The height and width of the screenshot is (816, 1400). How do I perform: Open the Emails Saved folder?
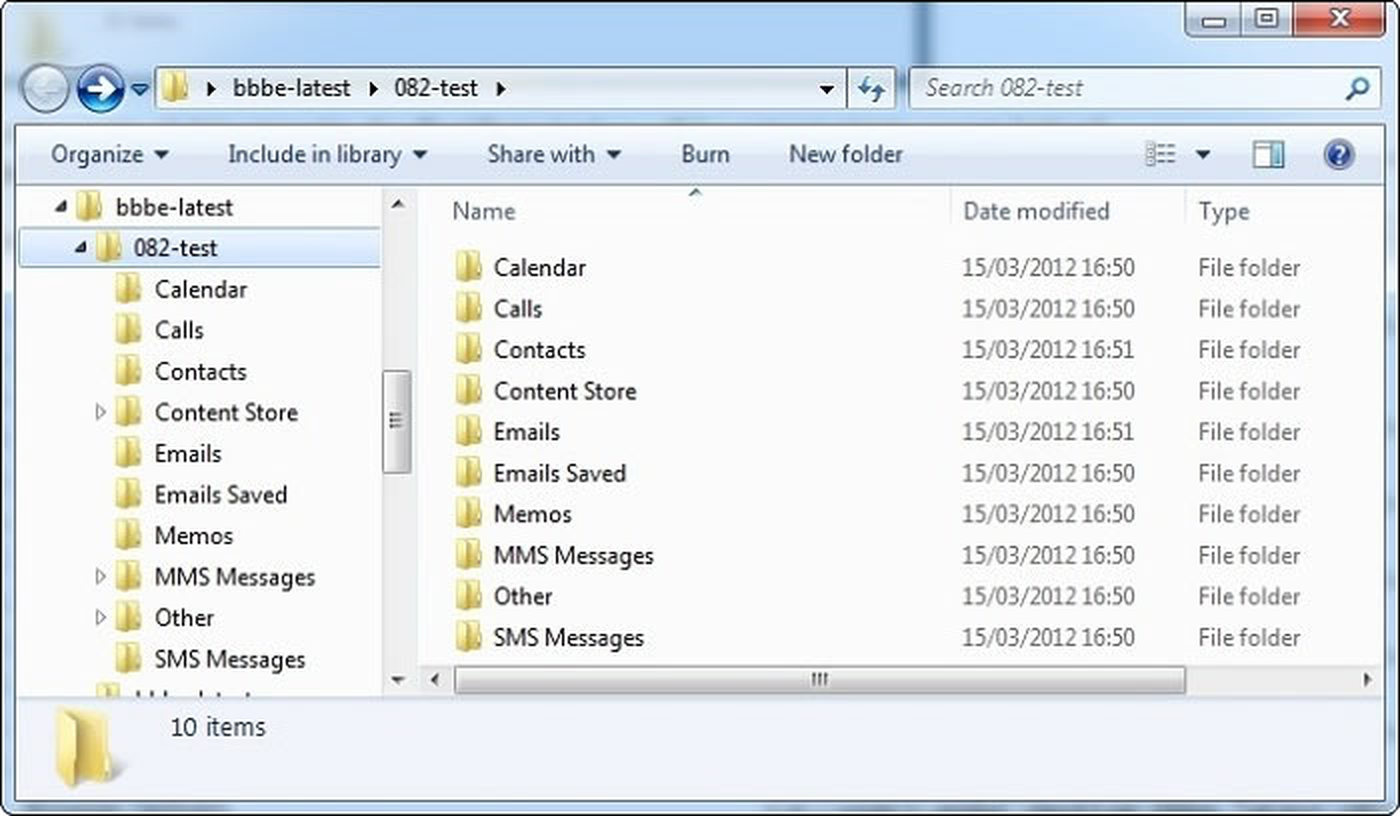tap(559, 472)
